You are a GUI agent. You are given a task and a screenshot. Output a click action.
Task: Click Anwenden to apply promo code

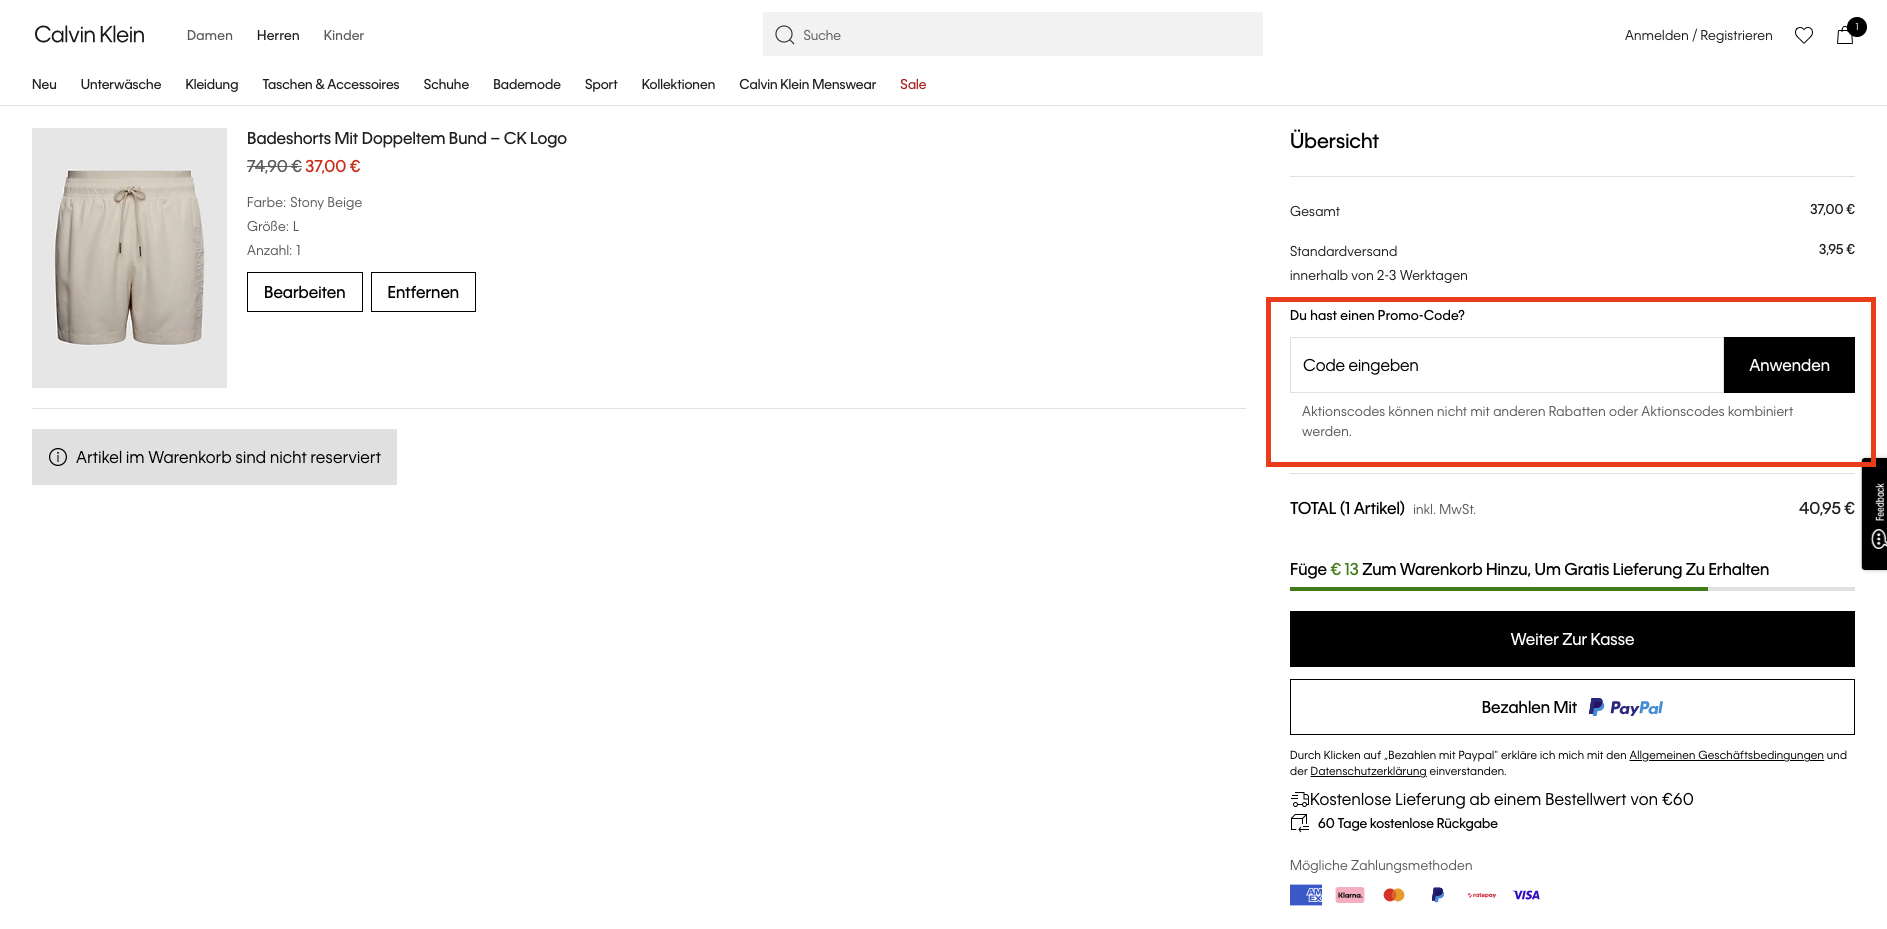(x=1789, y=365)
